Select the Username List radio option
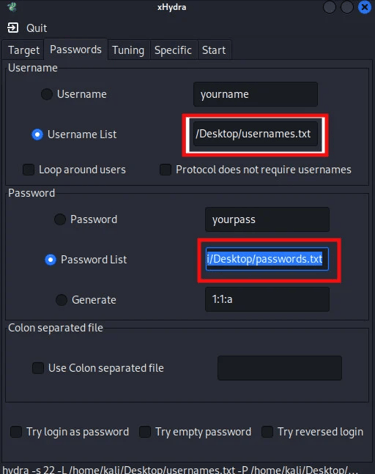Screen dimensions: 375x474 pos(37,134)
